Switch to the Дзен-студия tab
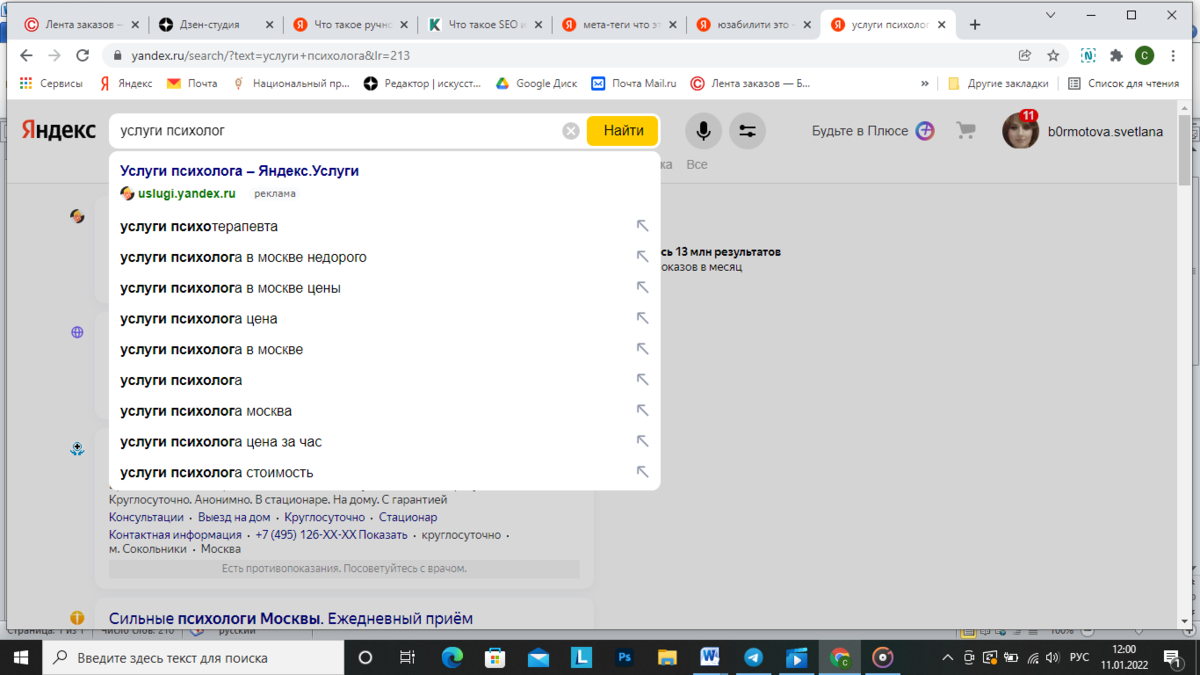The width and height of the screenshot is (1200, 675). (x=217, y=25)
